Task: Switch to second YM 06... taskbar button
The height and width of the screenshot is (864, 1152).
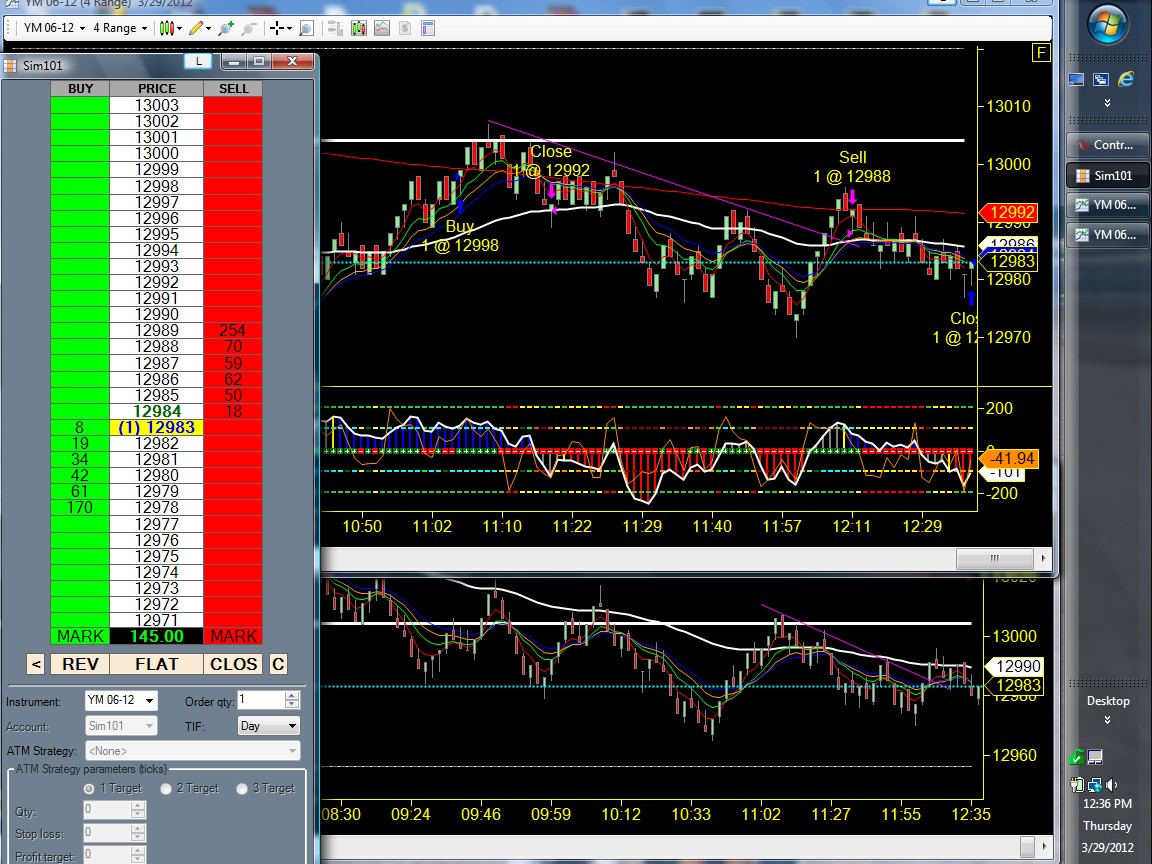Action: [1107, 235]
